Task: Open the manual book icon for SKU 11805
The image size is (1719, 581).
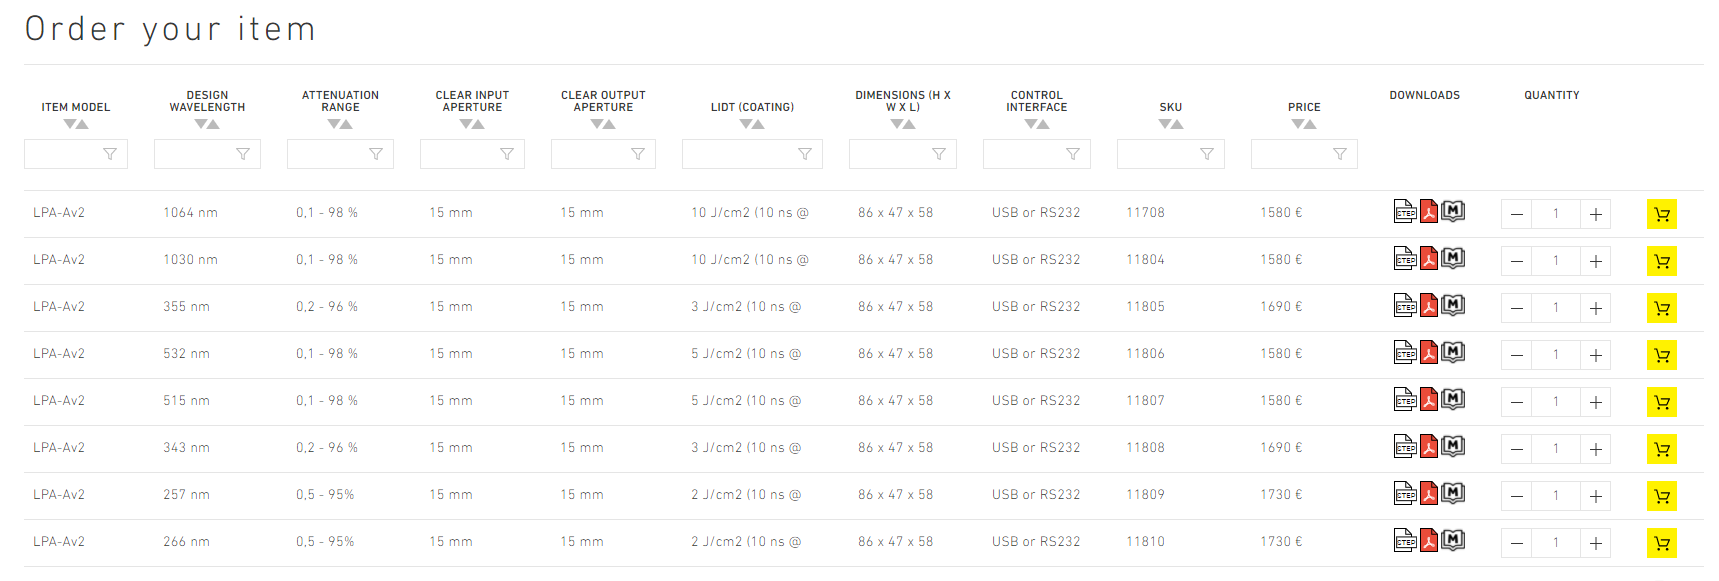Action: coord(1453,305)
